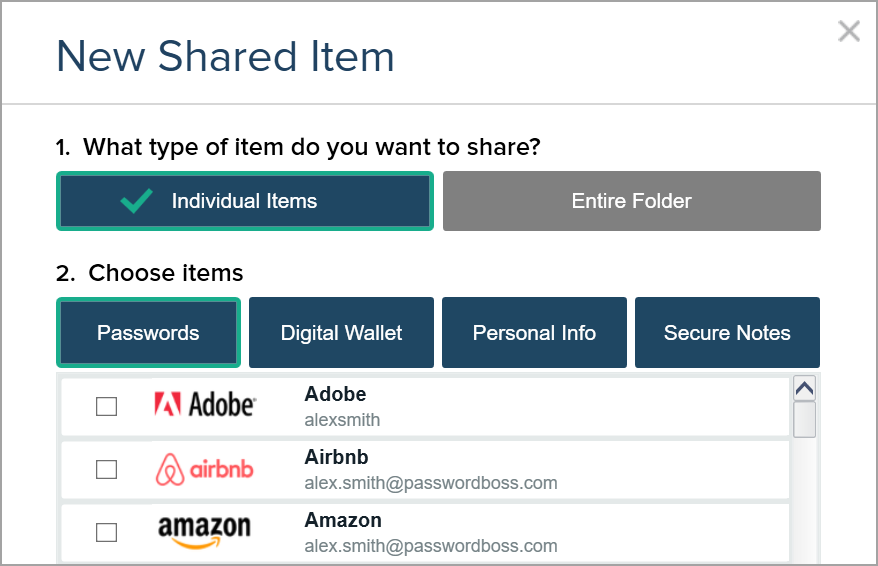878x566 pixels.
Task: Click the Adobe logo icon
Action: point(205,405)
